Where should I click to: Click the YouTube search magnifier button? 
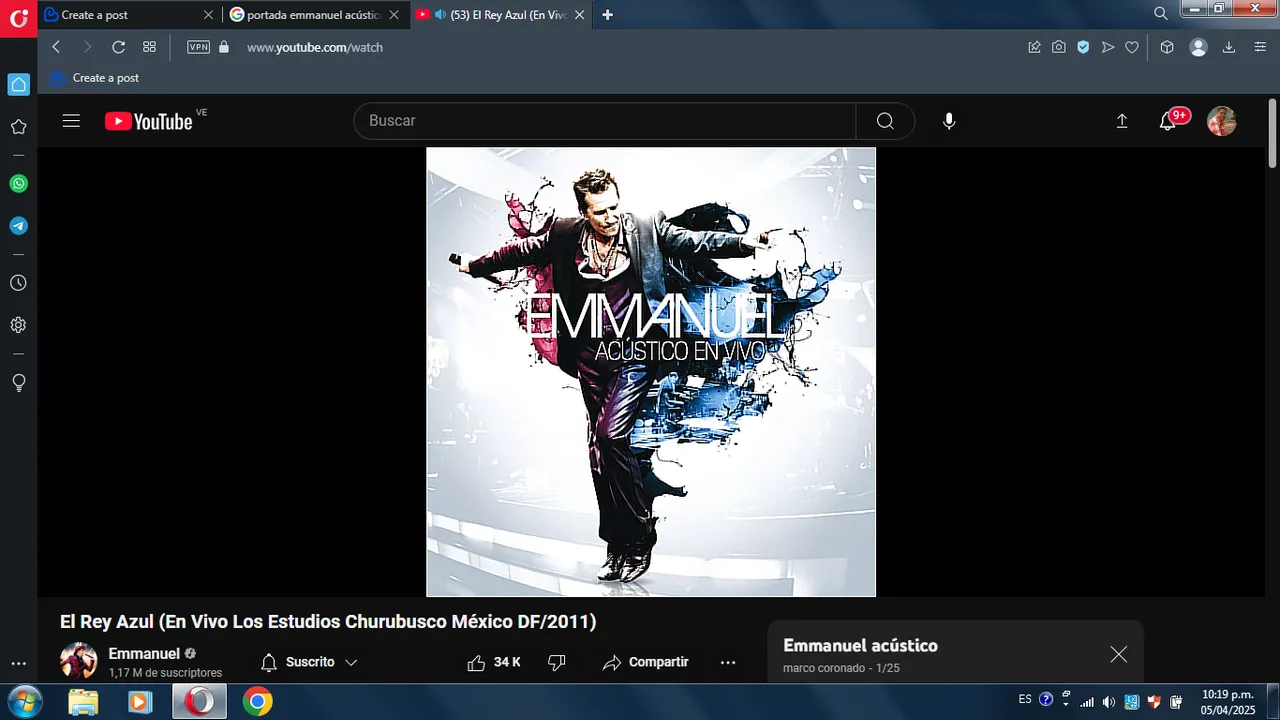tap(885, 121)
